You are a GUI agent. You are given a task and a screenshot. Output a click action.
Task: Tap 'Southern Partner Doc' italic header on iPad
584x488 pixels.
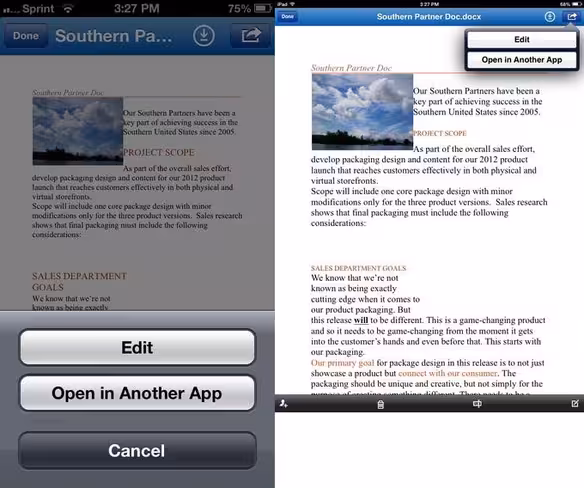(351, 68)
